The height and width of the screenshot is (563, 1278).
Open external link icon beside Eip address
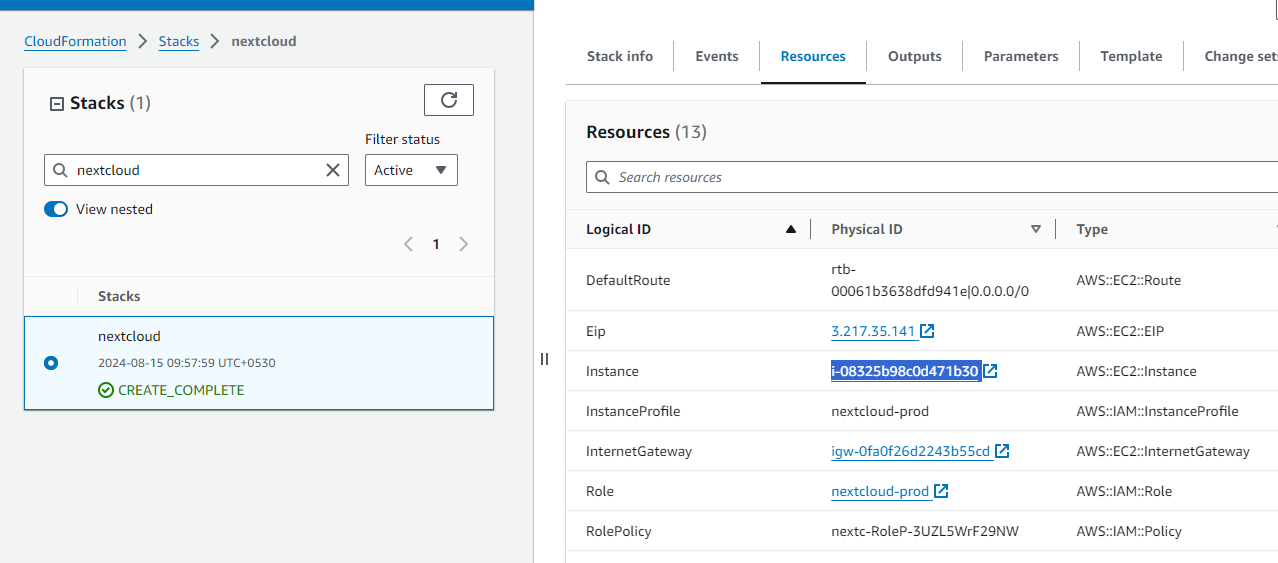927,331
